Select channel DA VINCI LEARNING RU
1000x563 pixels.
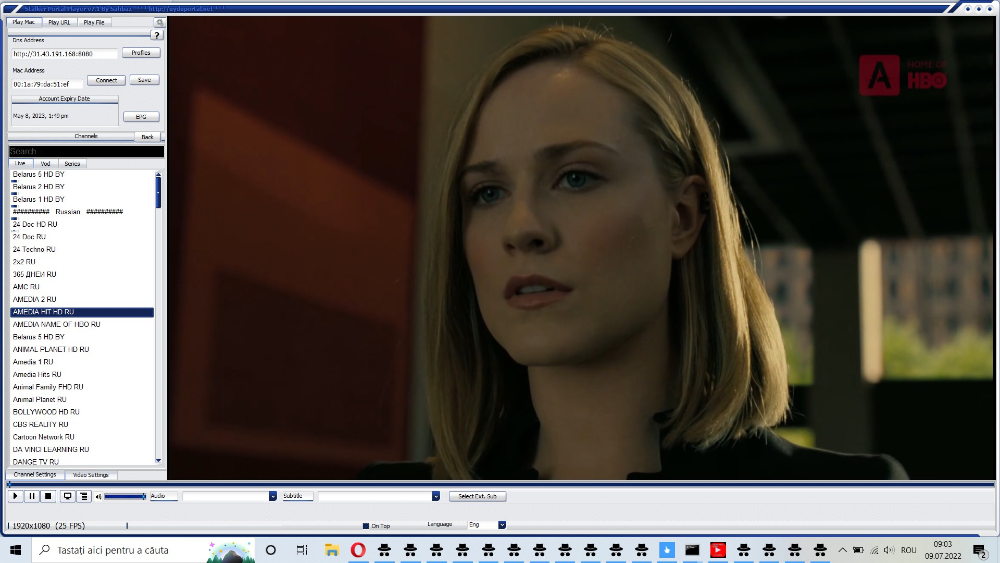[51, 450]
